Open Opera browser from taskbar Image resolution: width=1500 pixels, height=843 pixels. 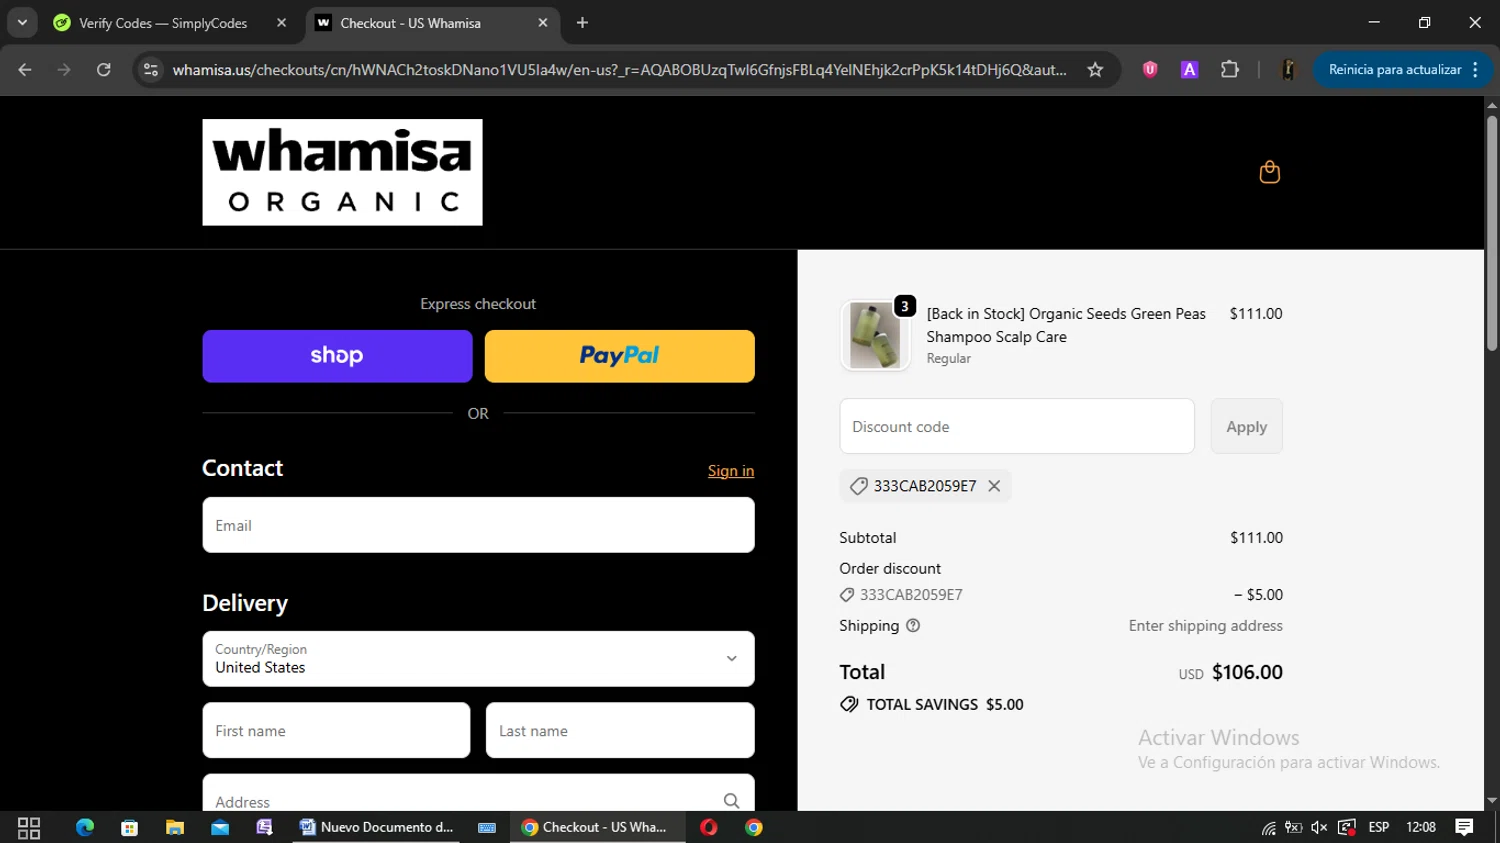(x=709, y=828)
